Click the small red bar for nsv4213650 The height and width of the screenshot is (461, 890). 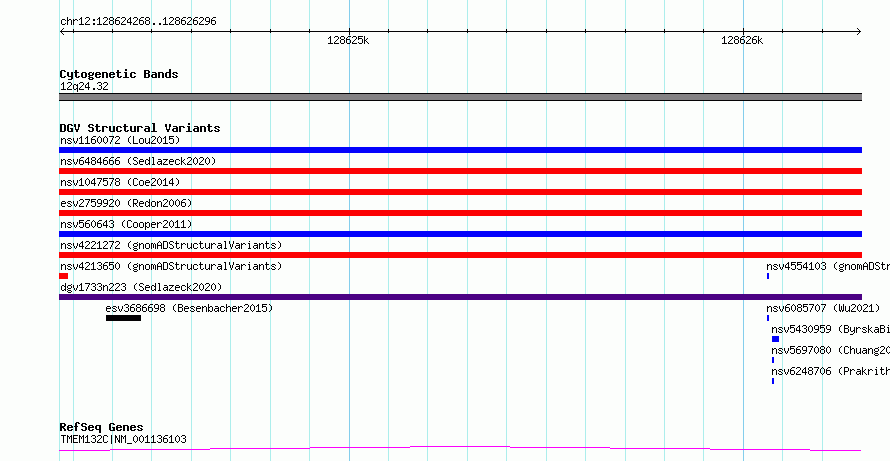pos(64,276)
